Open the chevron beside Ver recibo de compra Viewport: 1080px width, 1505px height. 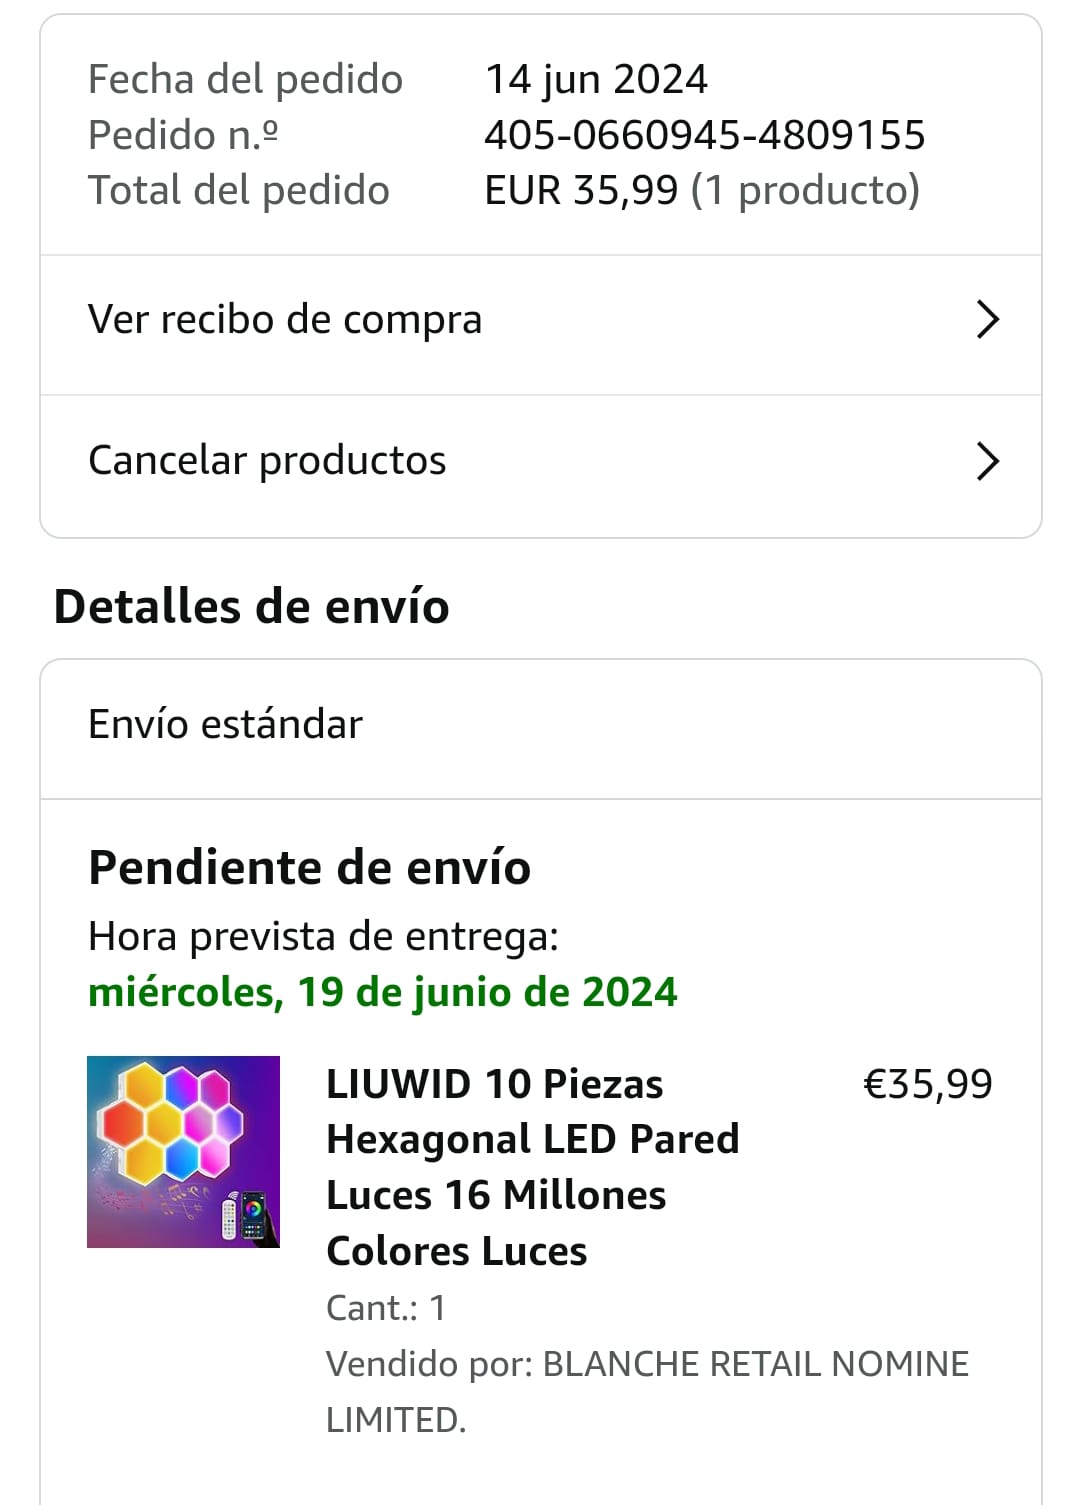pos(987,320)
